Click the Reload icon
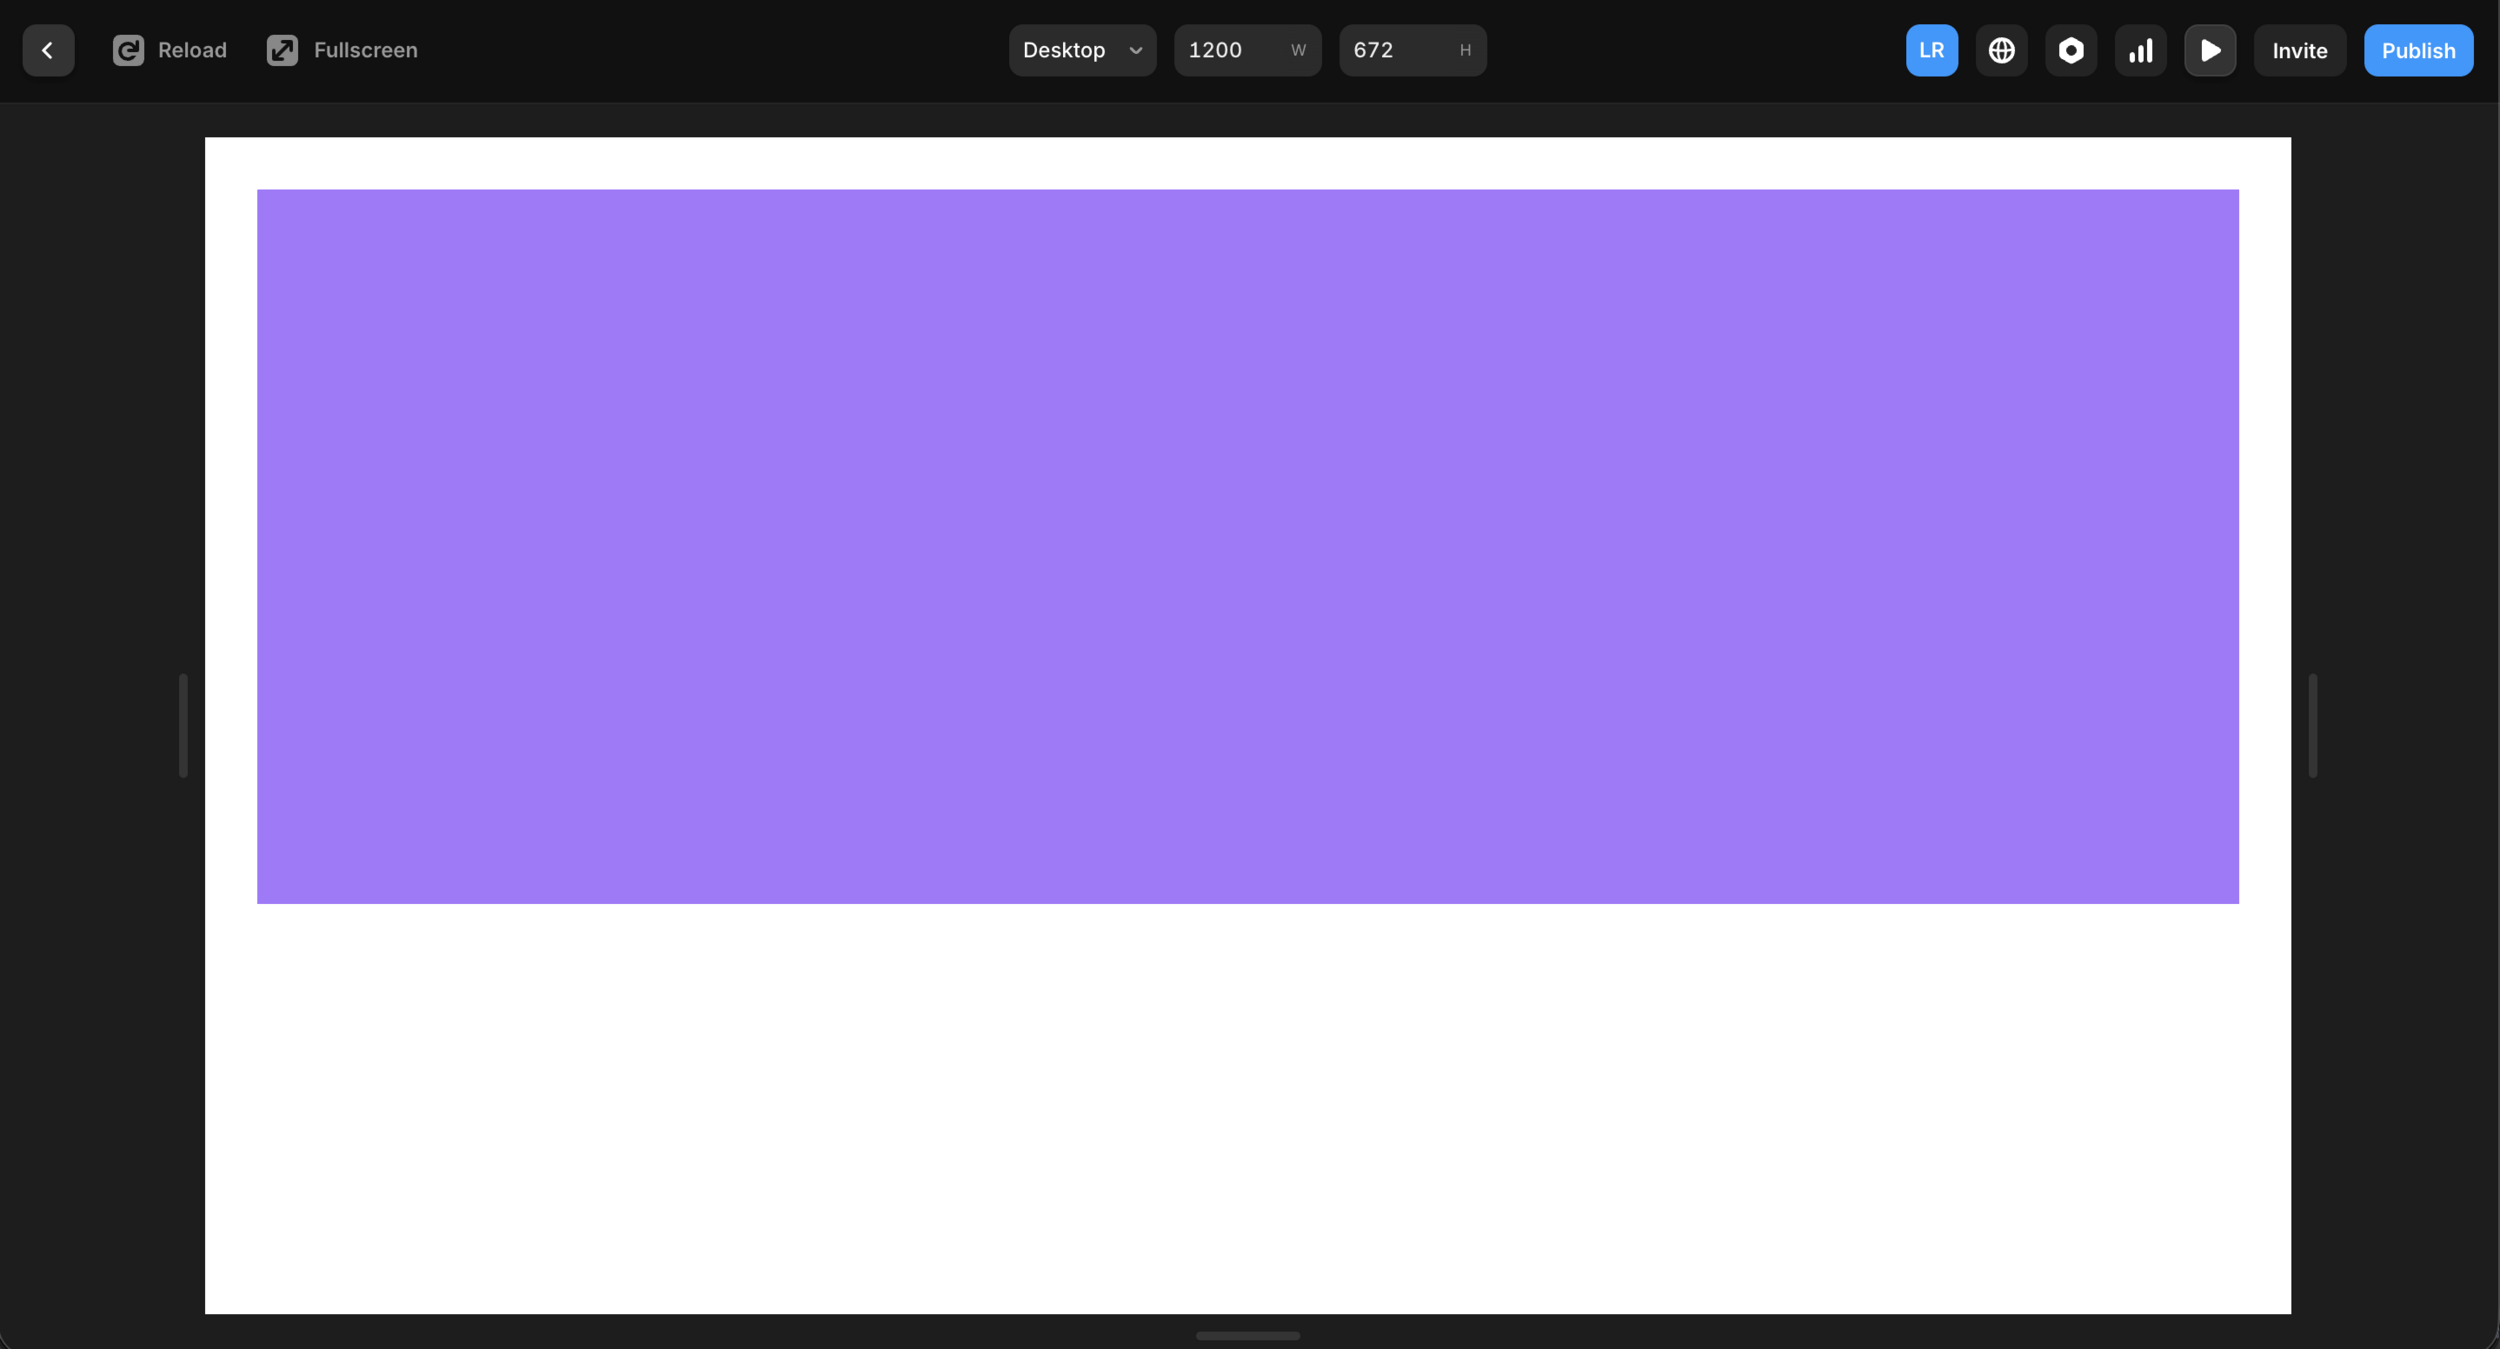 pos(128,50)
